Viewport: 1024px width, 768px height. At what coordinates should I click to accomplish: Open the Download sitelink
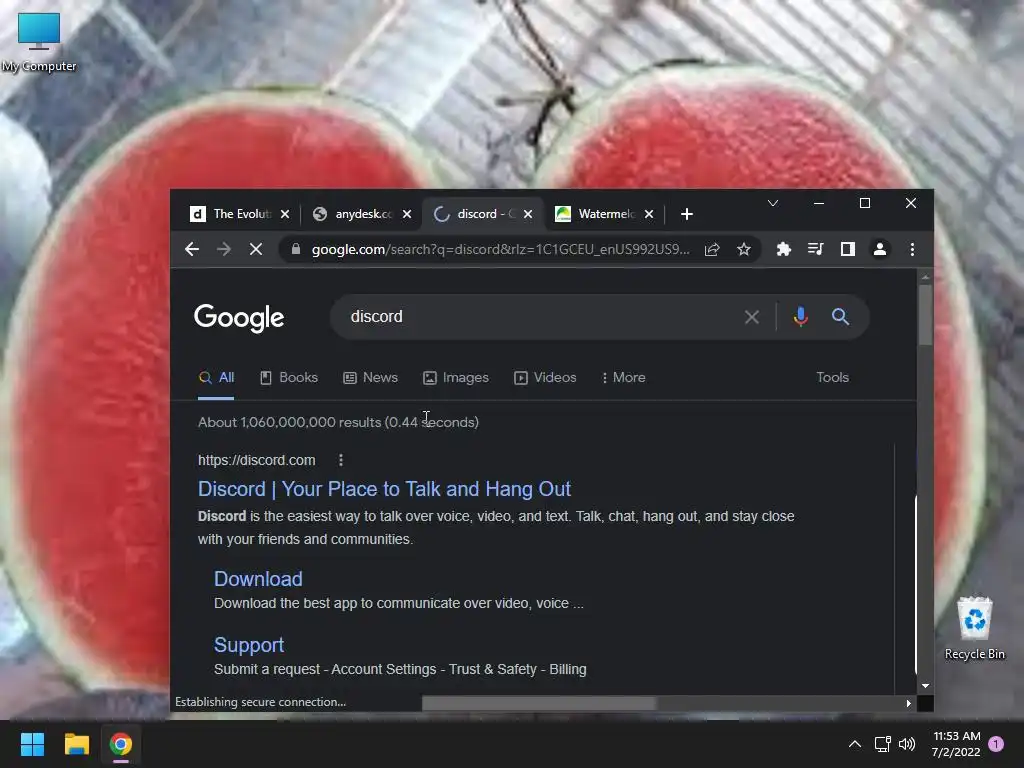258,579
